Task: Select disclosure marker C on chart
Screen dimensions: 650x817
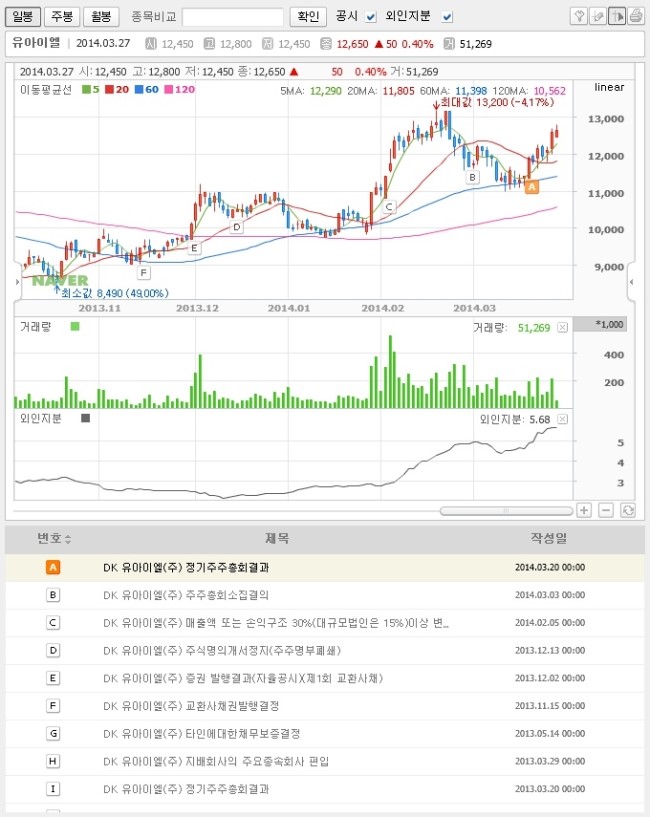Action: (389, 207)
